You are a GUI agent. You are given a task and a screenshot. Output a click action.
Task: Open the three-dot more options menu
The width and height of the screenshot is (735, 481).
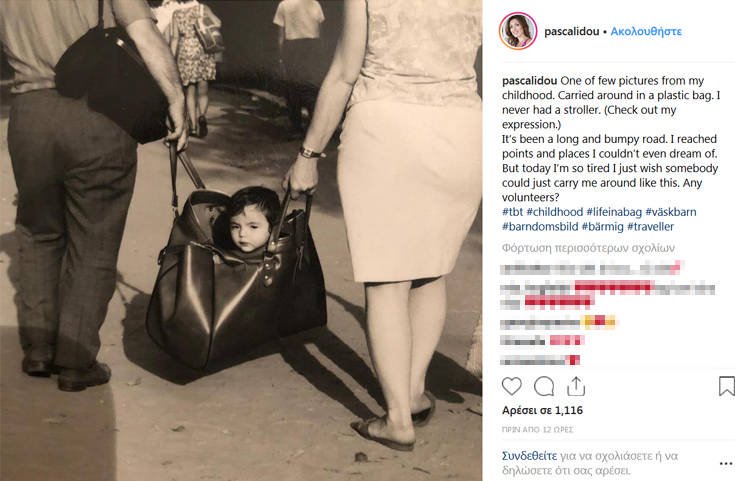point(726,464)
